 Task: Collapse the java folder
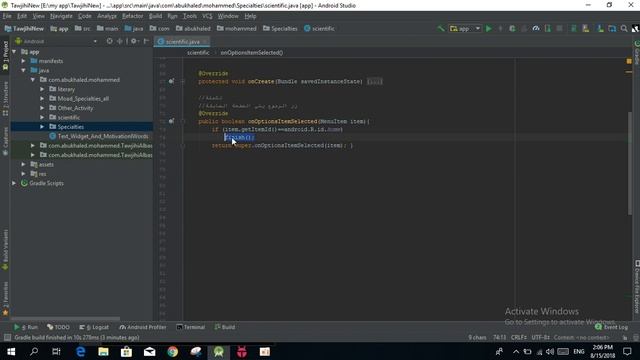(x=24, y=70)
